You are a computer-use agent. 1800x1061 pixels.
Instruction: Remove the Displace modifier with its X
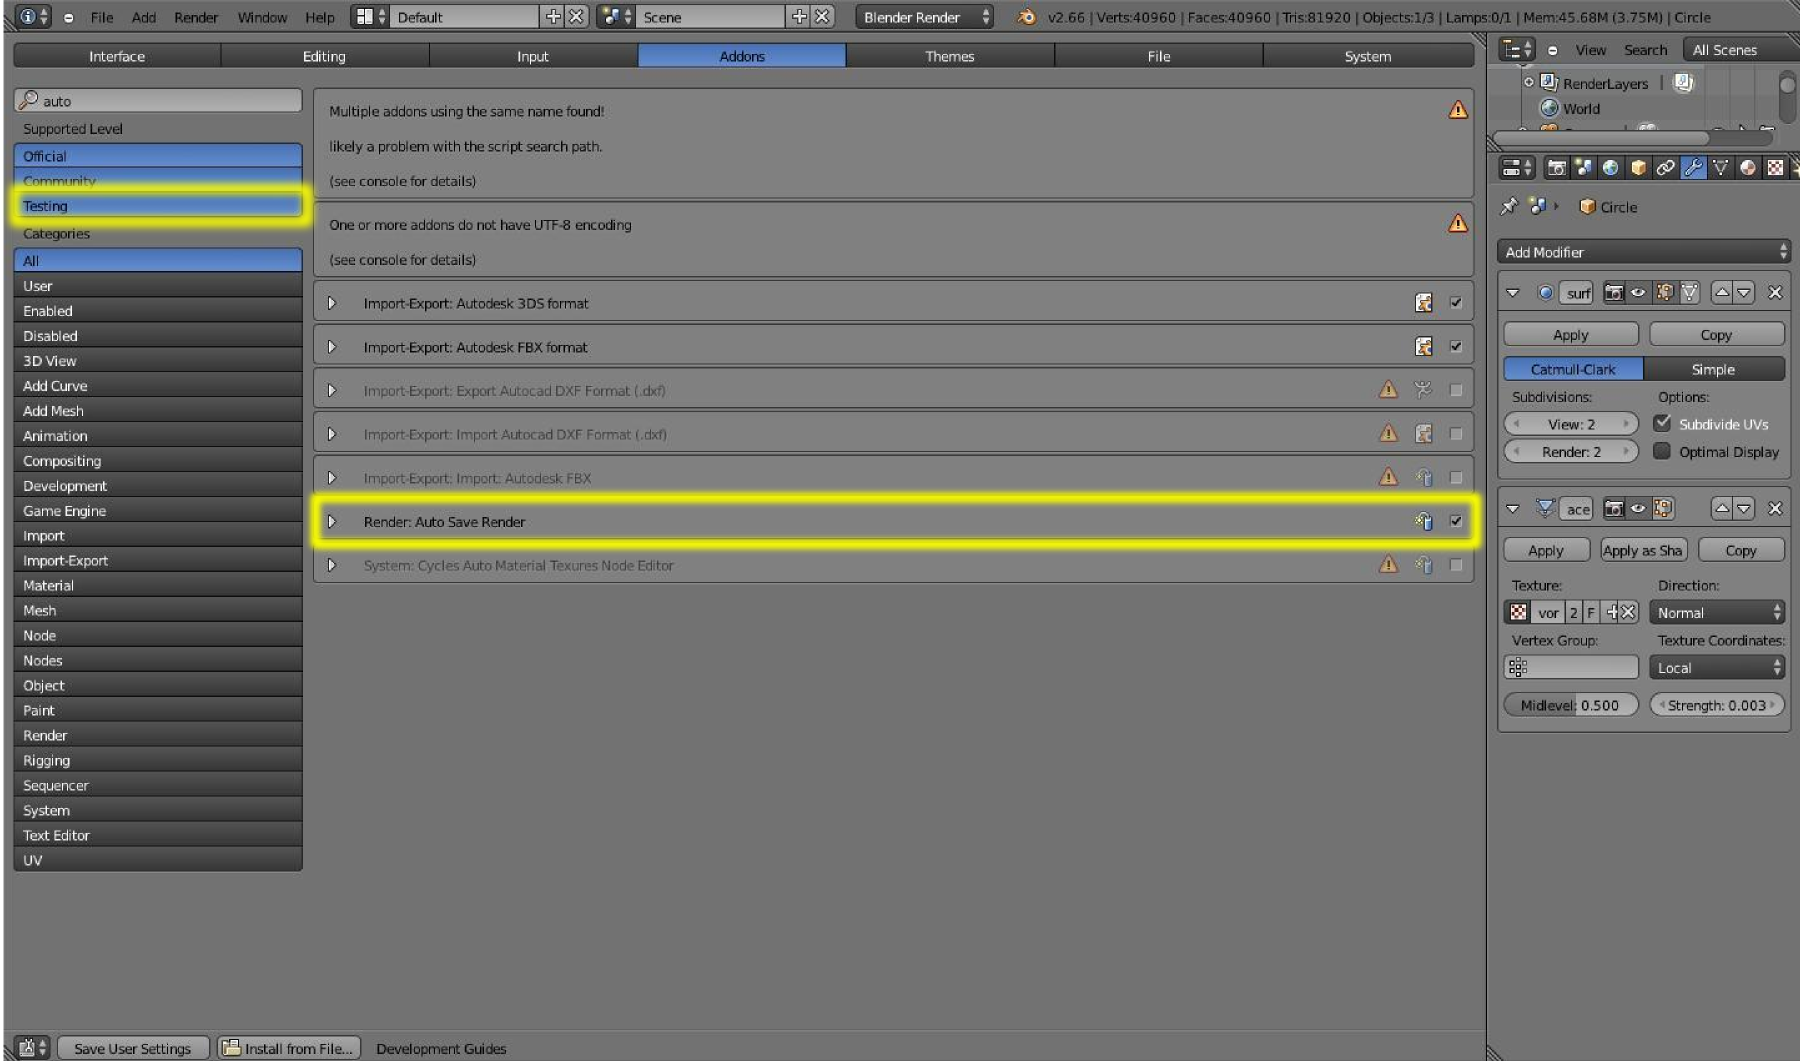(x=1775, y=509)
